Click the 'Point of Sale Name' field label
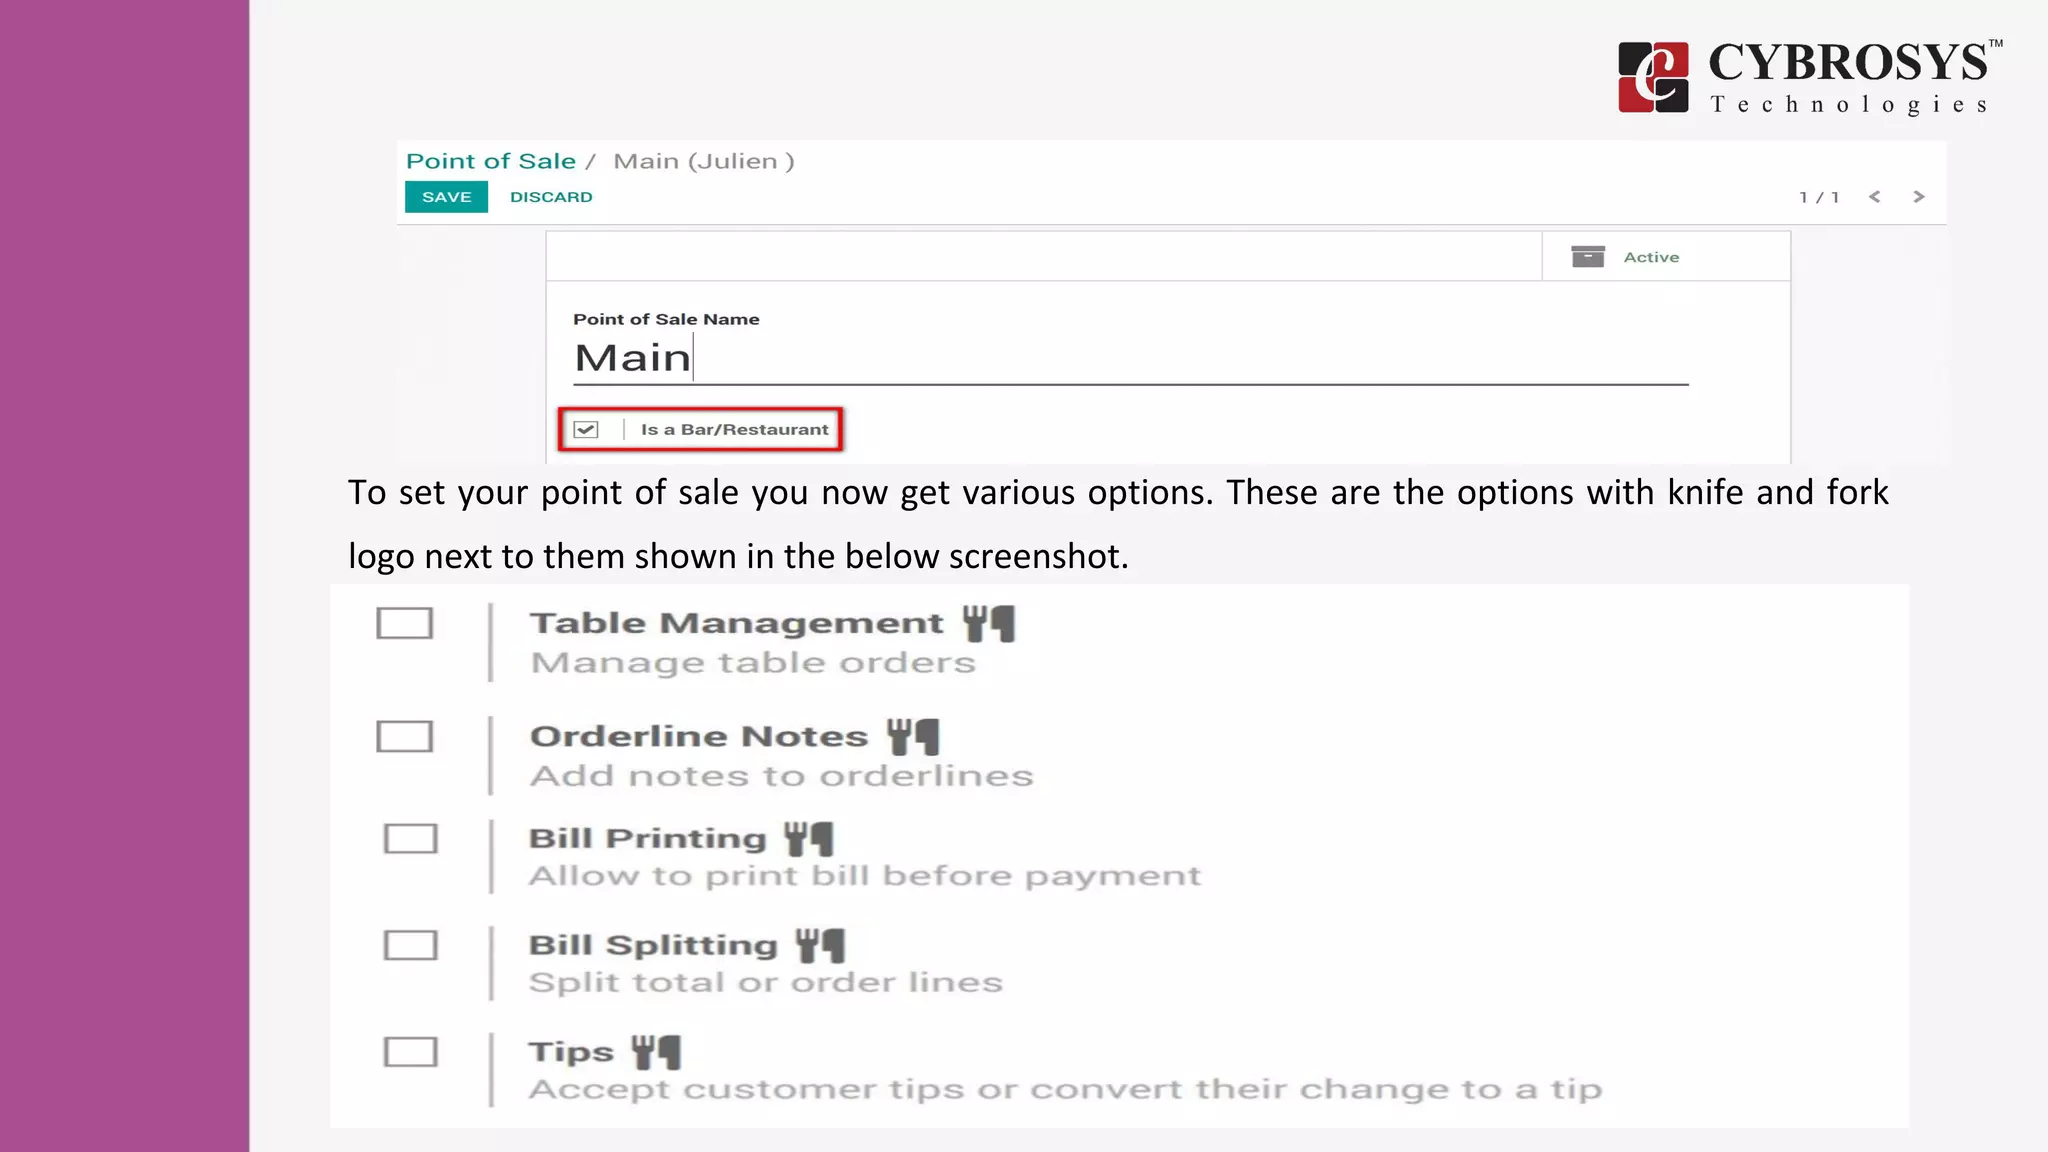Viewport: 2048px width, 1152px height. pos(666,319)
